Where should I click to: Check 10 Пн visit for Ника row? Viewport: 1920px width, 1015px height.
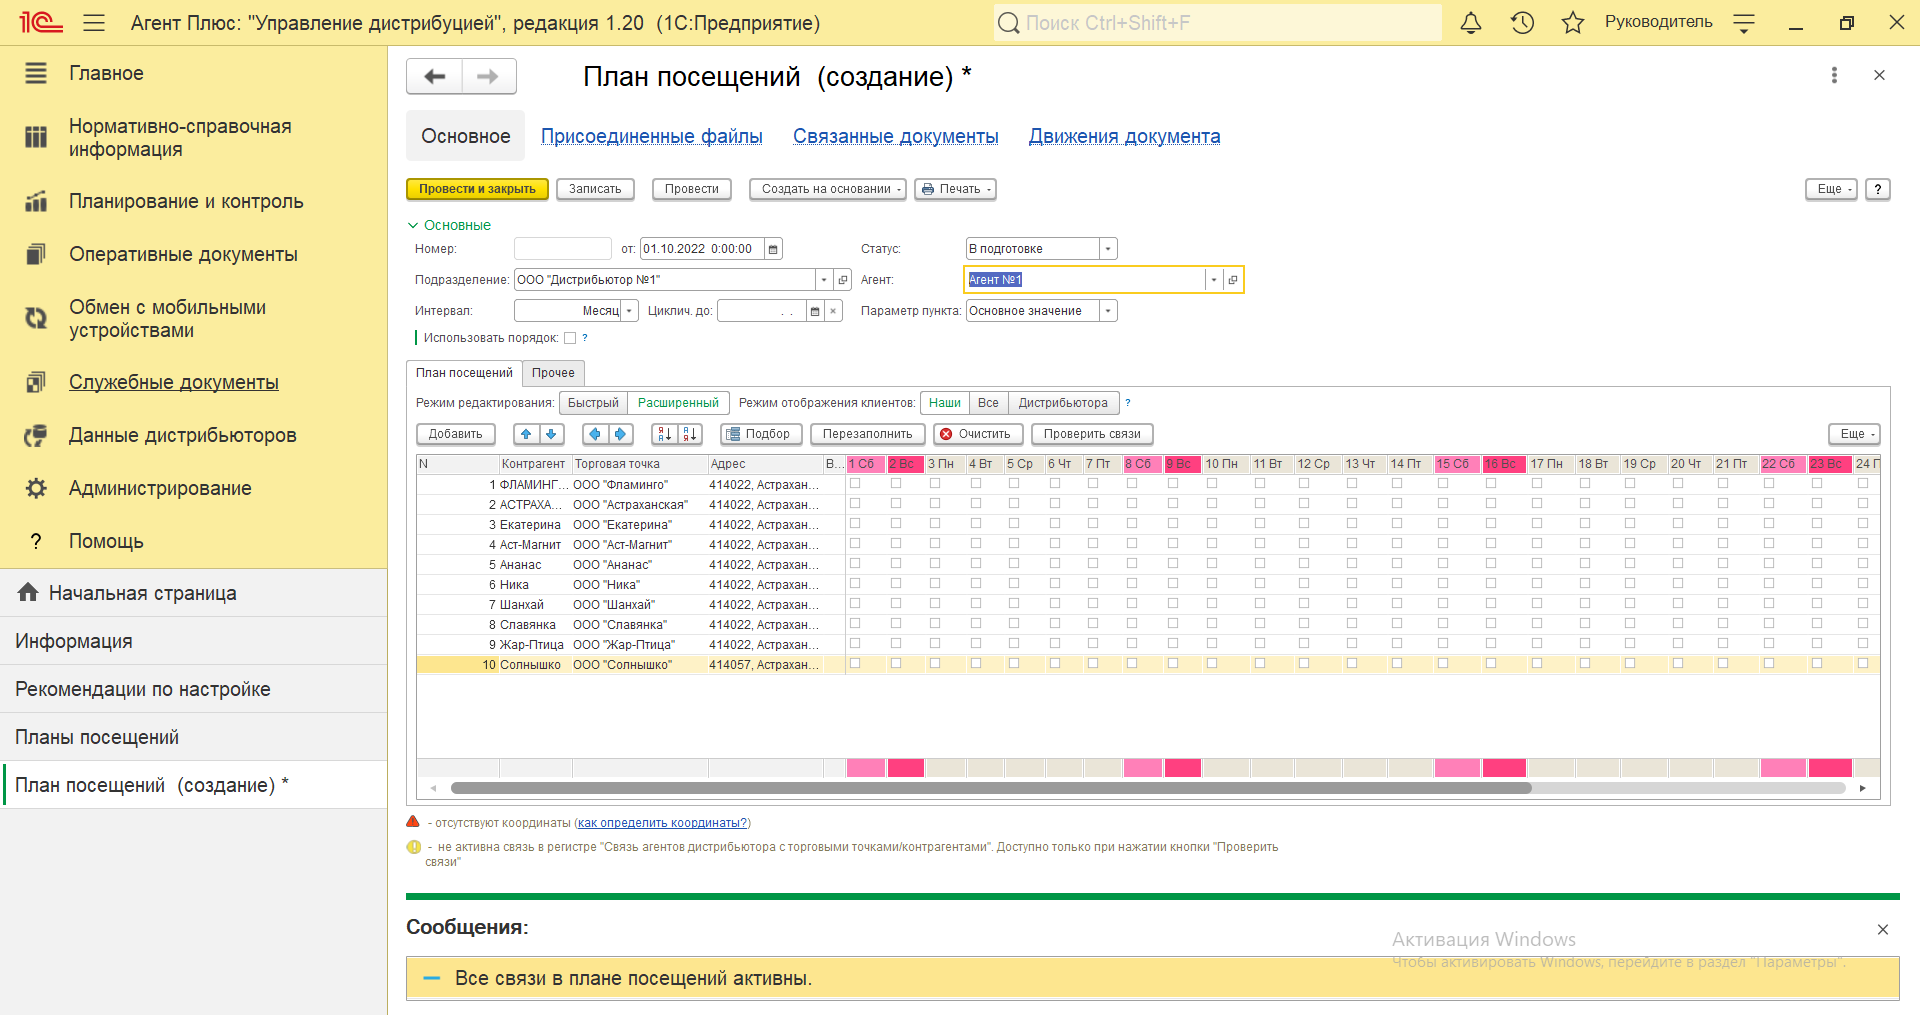pyautogui.click(x=1212, y=583)
